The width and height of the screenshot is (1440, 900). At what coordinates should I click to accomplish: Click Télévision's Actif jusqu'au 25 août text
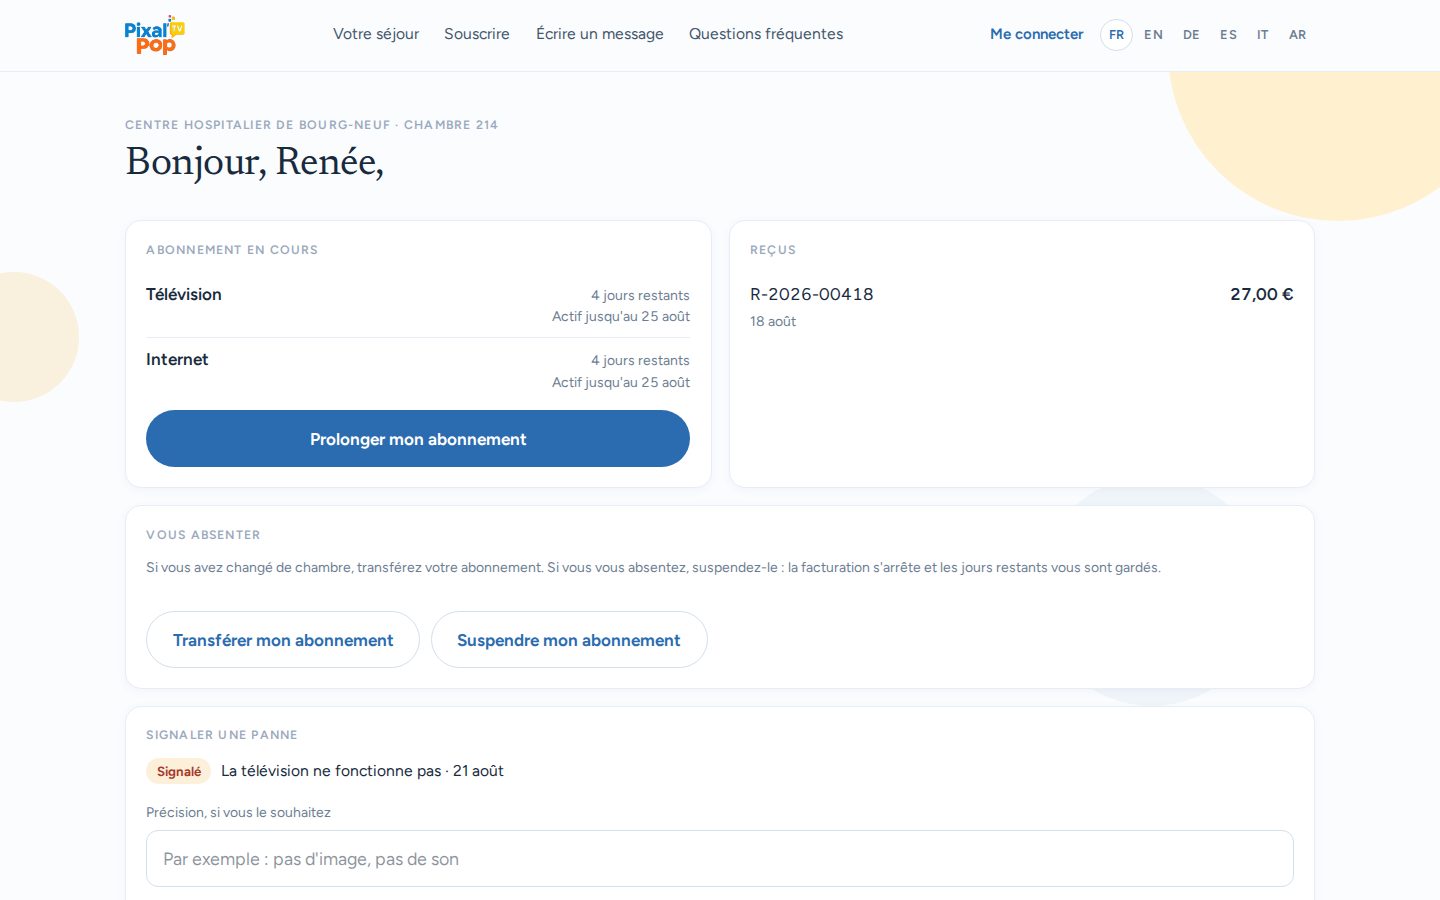point(621,316)
